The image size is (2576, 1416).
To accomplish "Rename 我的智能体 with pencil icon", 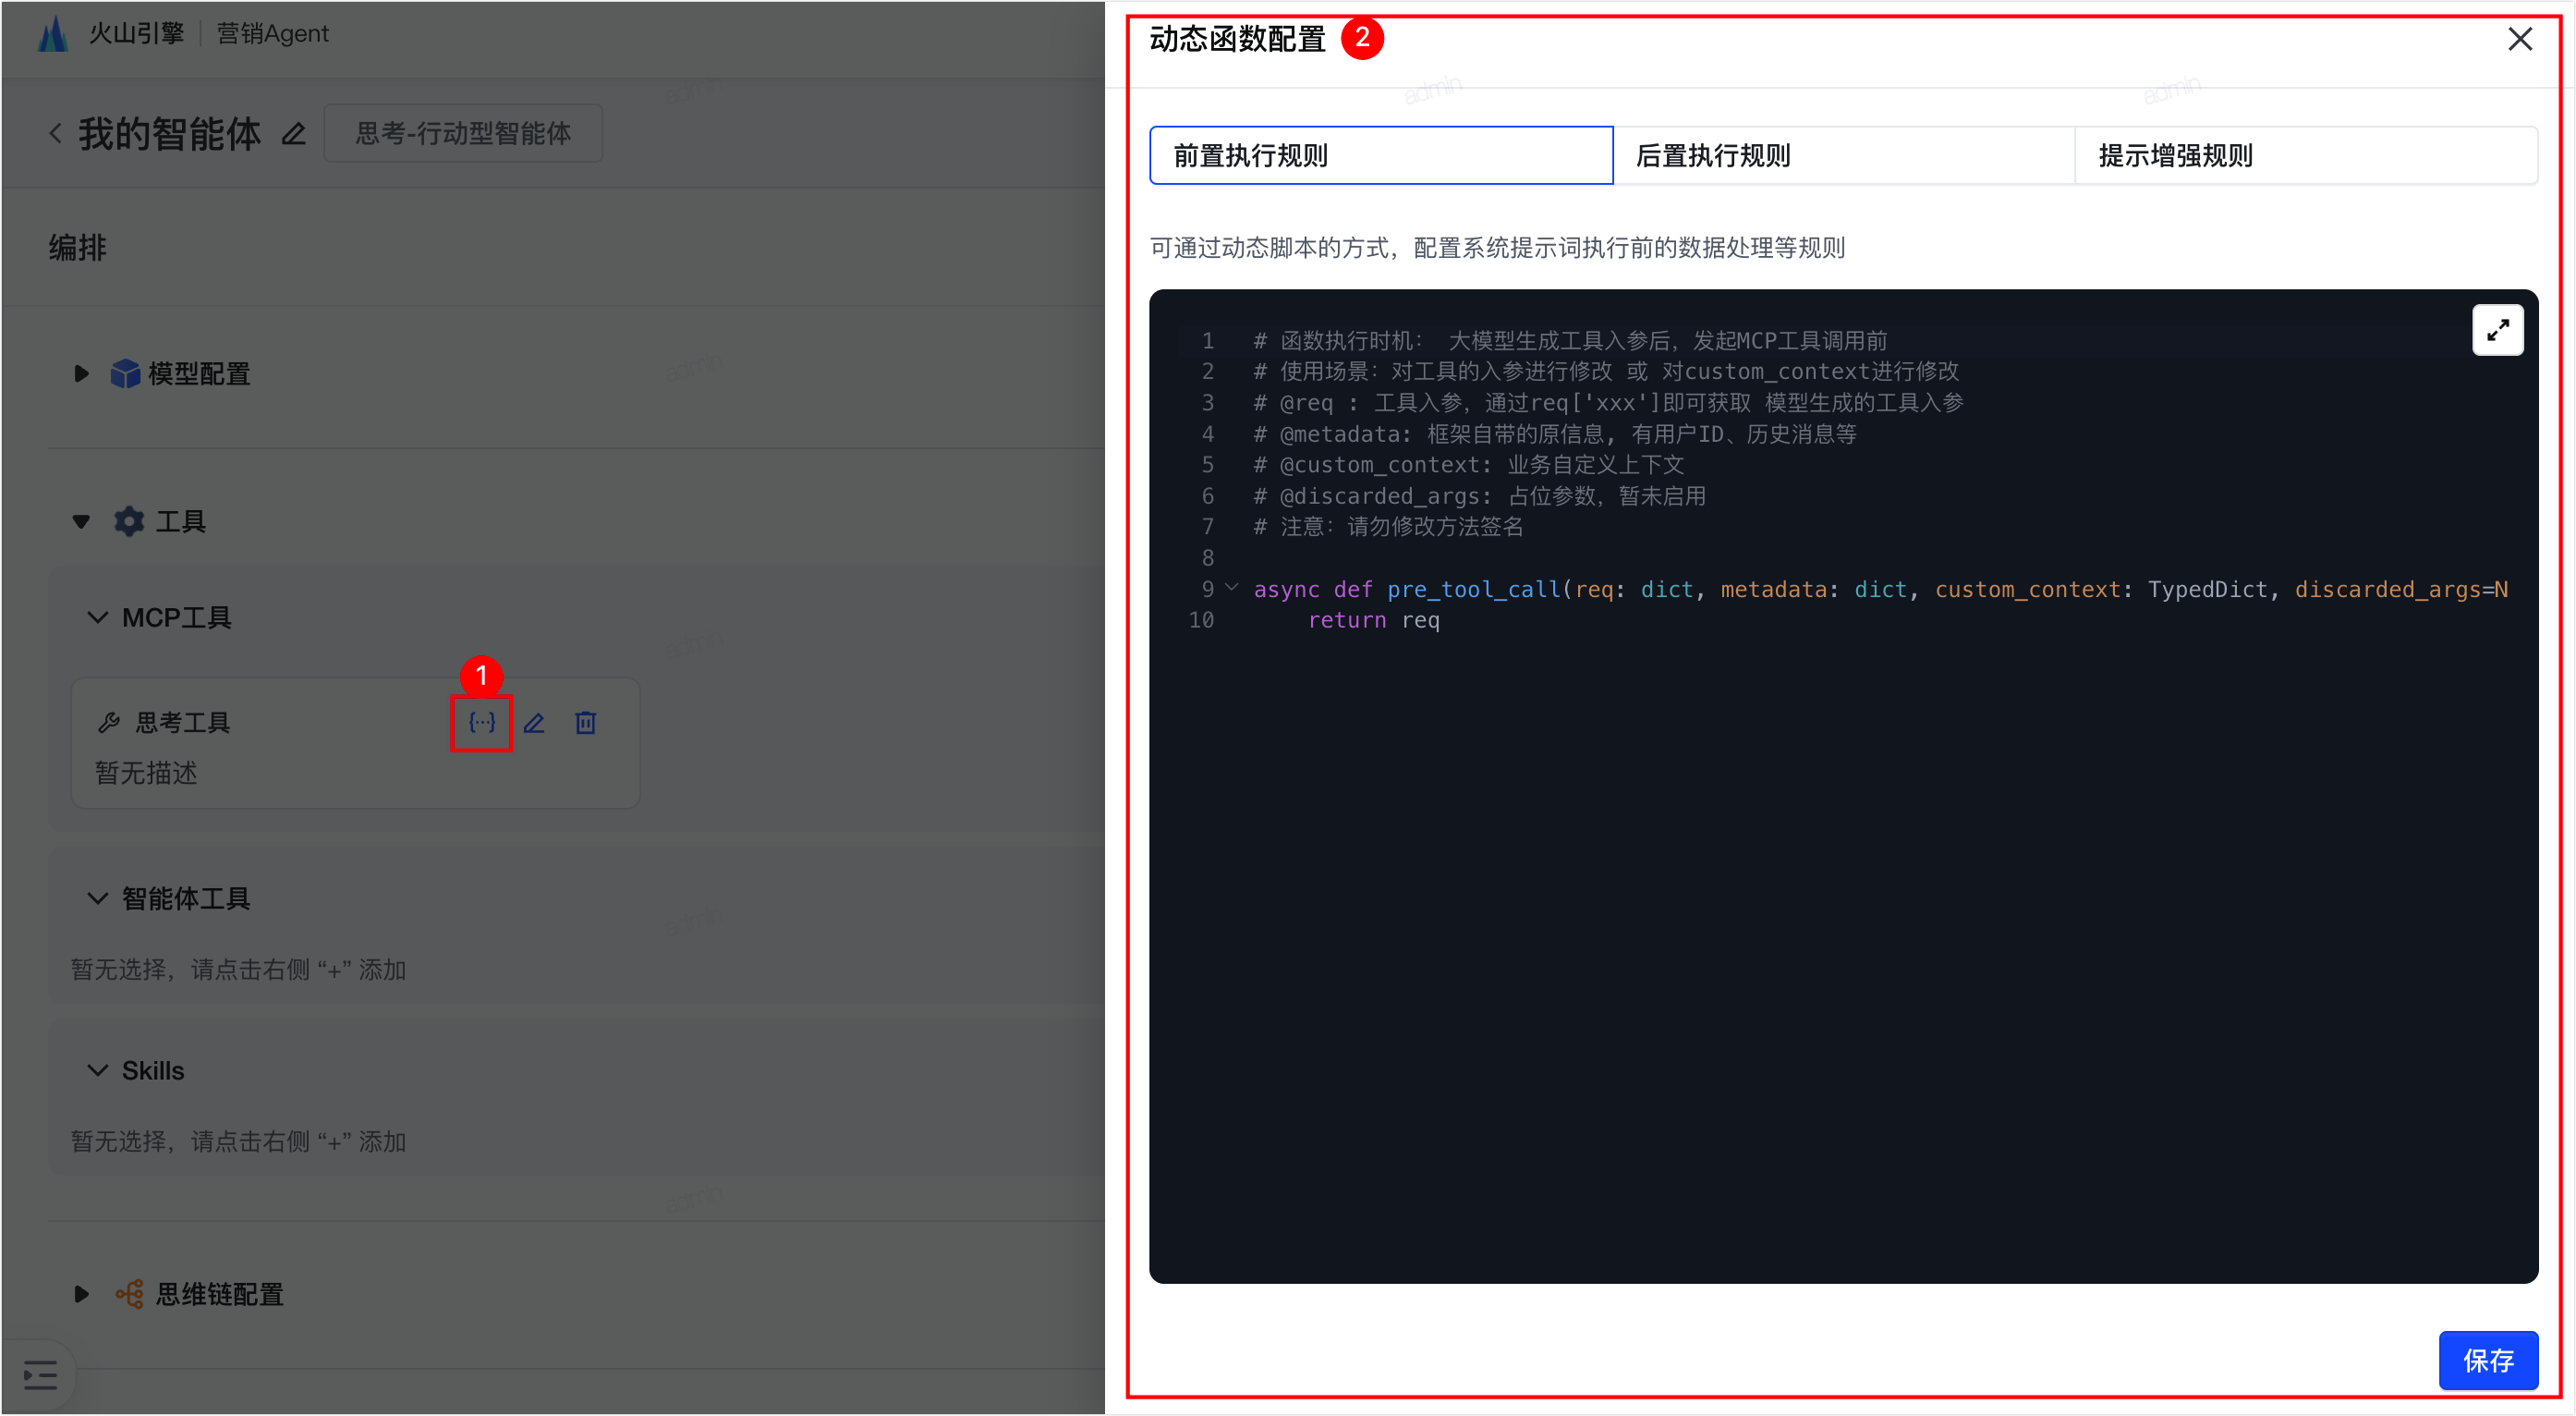I will [293, 133].
